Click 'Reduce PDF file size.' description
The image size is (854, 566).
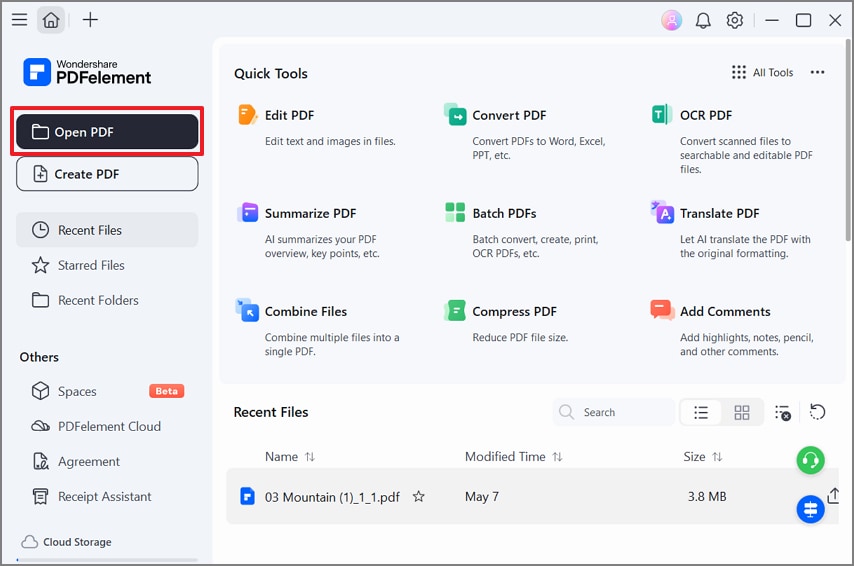click(520, 337)
